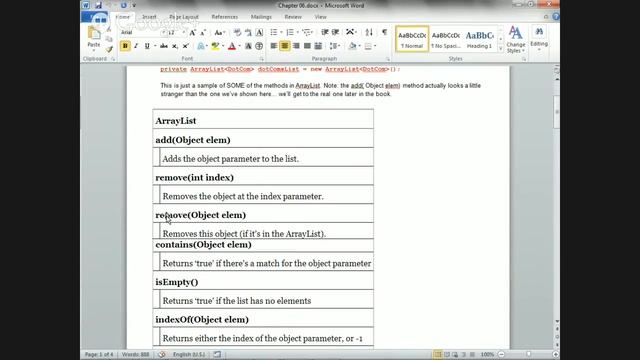Toggle Underline formatting
The width and height of the screenshot is (640, 360).
tap(147, 46)
